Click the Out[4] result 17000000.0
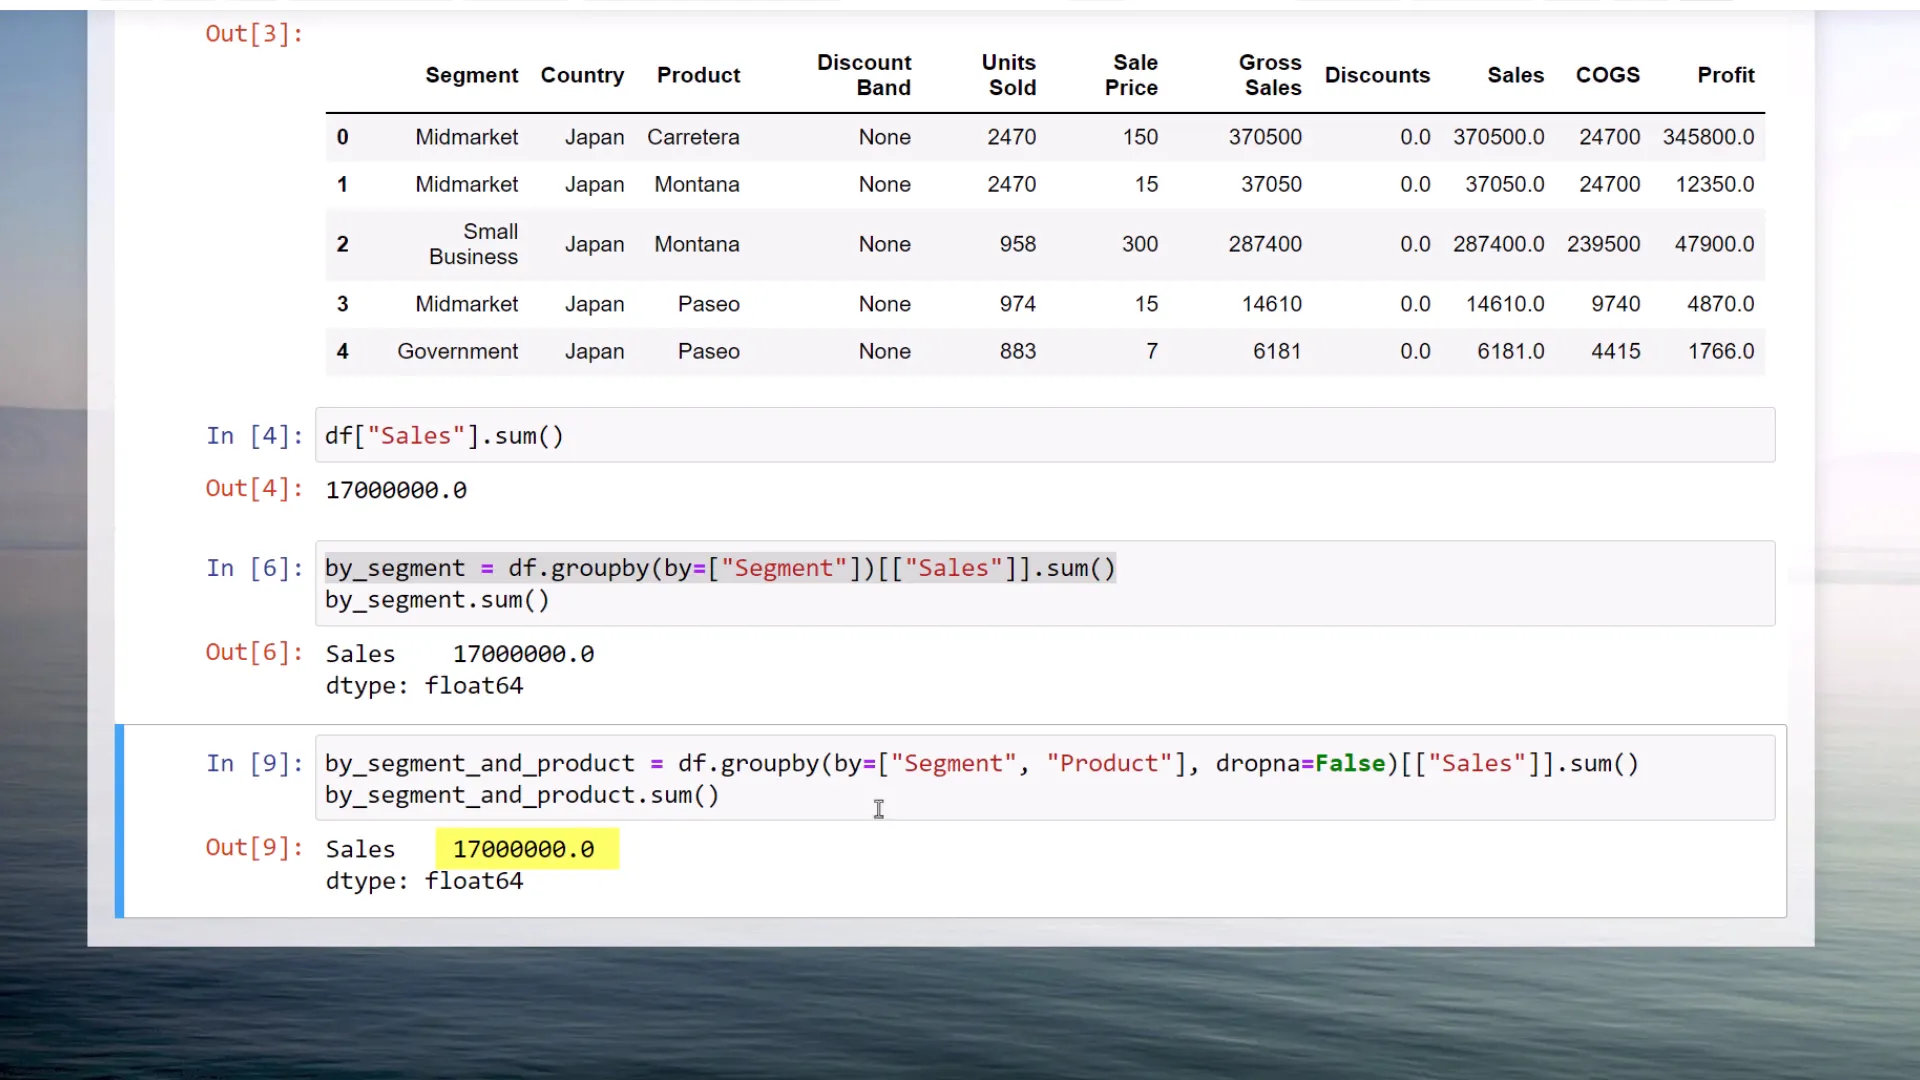 coord(395,489)
